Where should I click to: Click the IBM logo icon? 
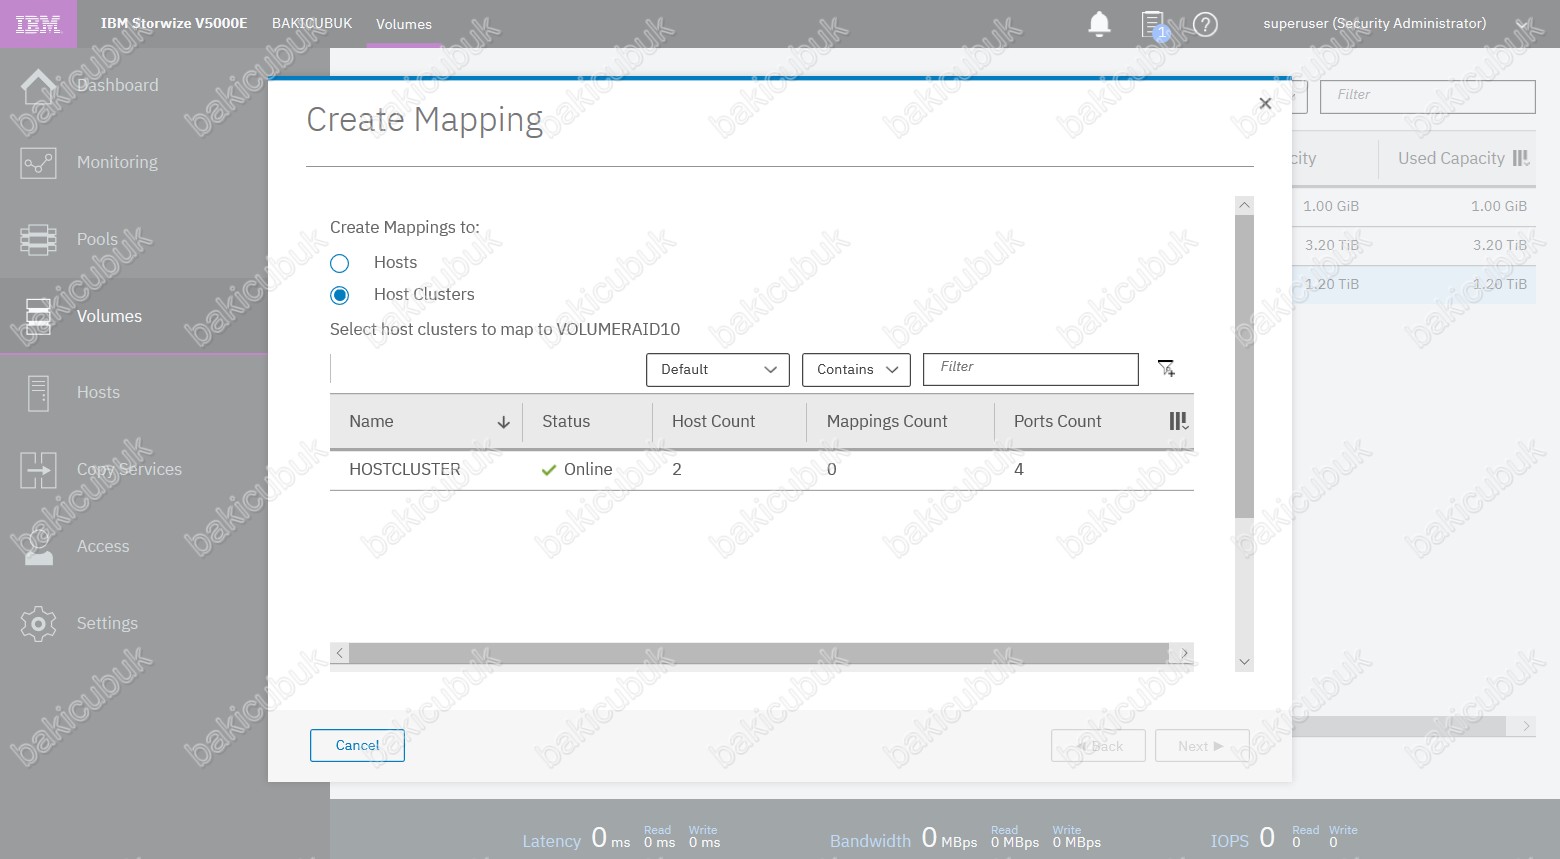[x=38, y=24]
